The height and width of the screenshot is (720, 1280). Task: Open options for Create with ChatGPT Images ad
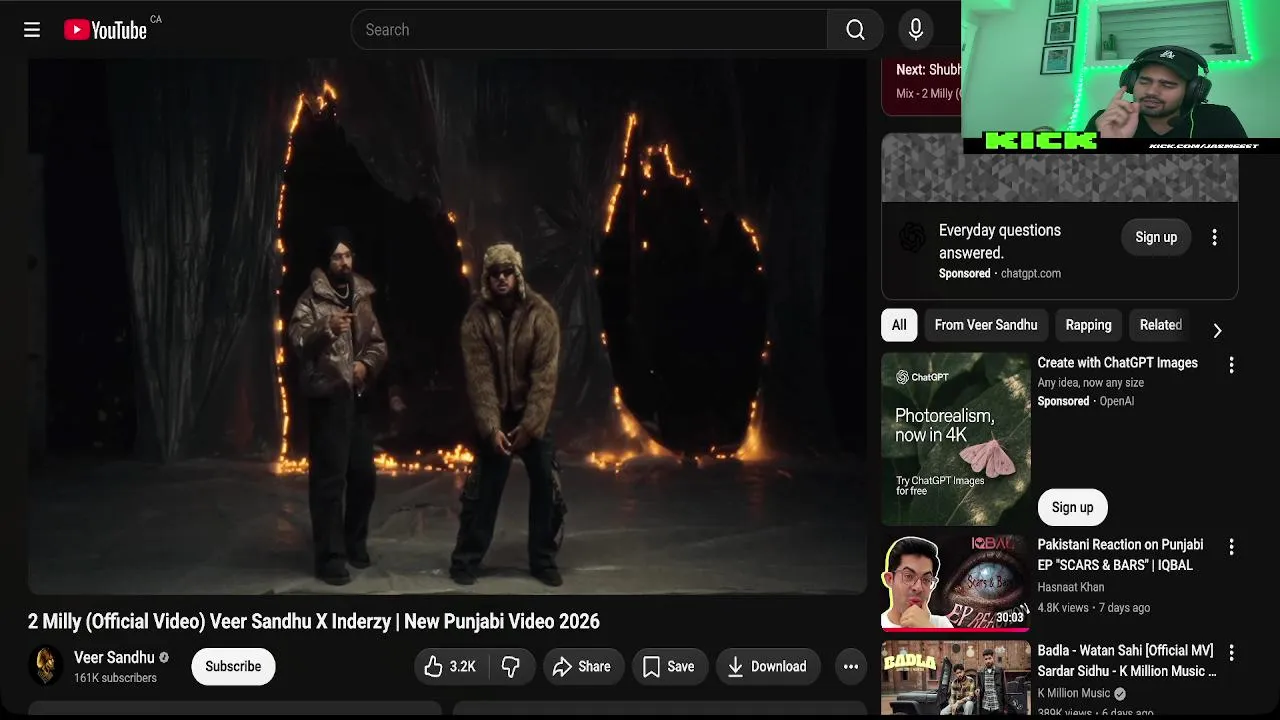tap(1231, 365)
